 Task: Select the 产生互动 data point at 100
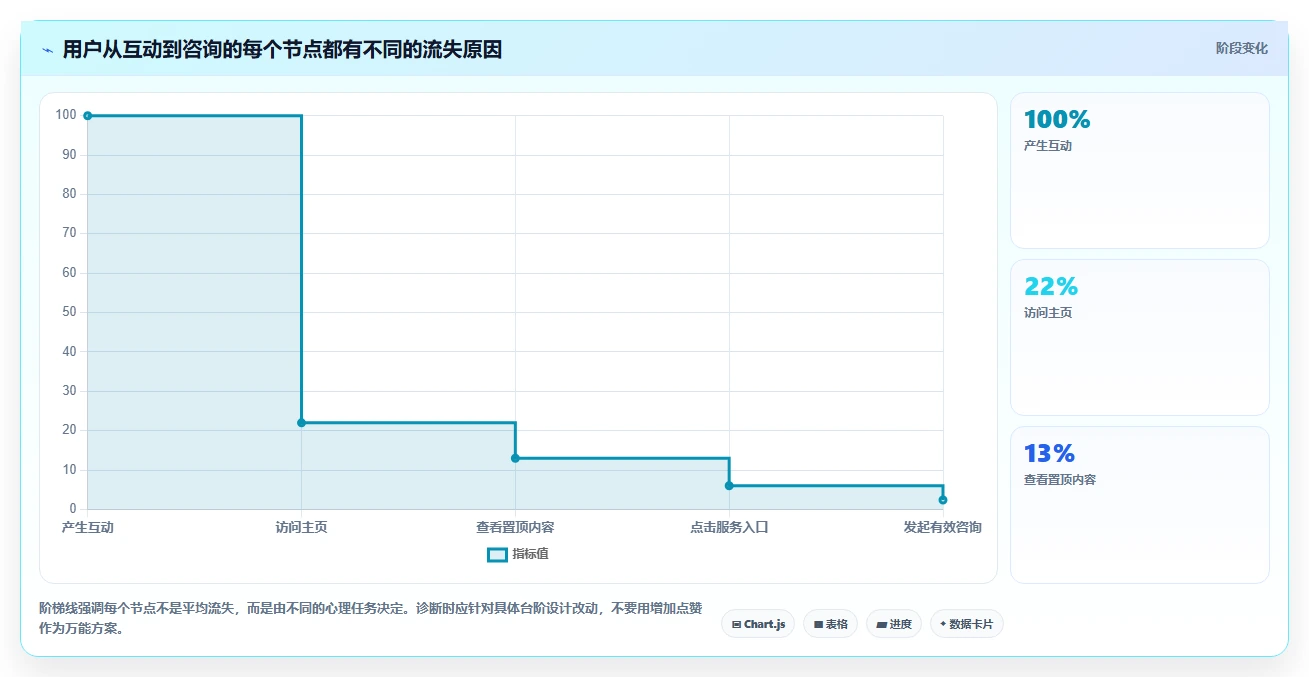pyautogui.click(x=88, y=116)
